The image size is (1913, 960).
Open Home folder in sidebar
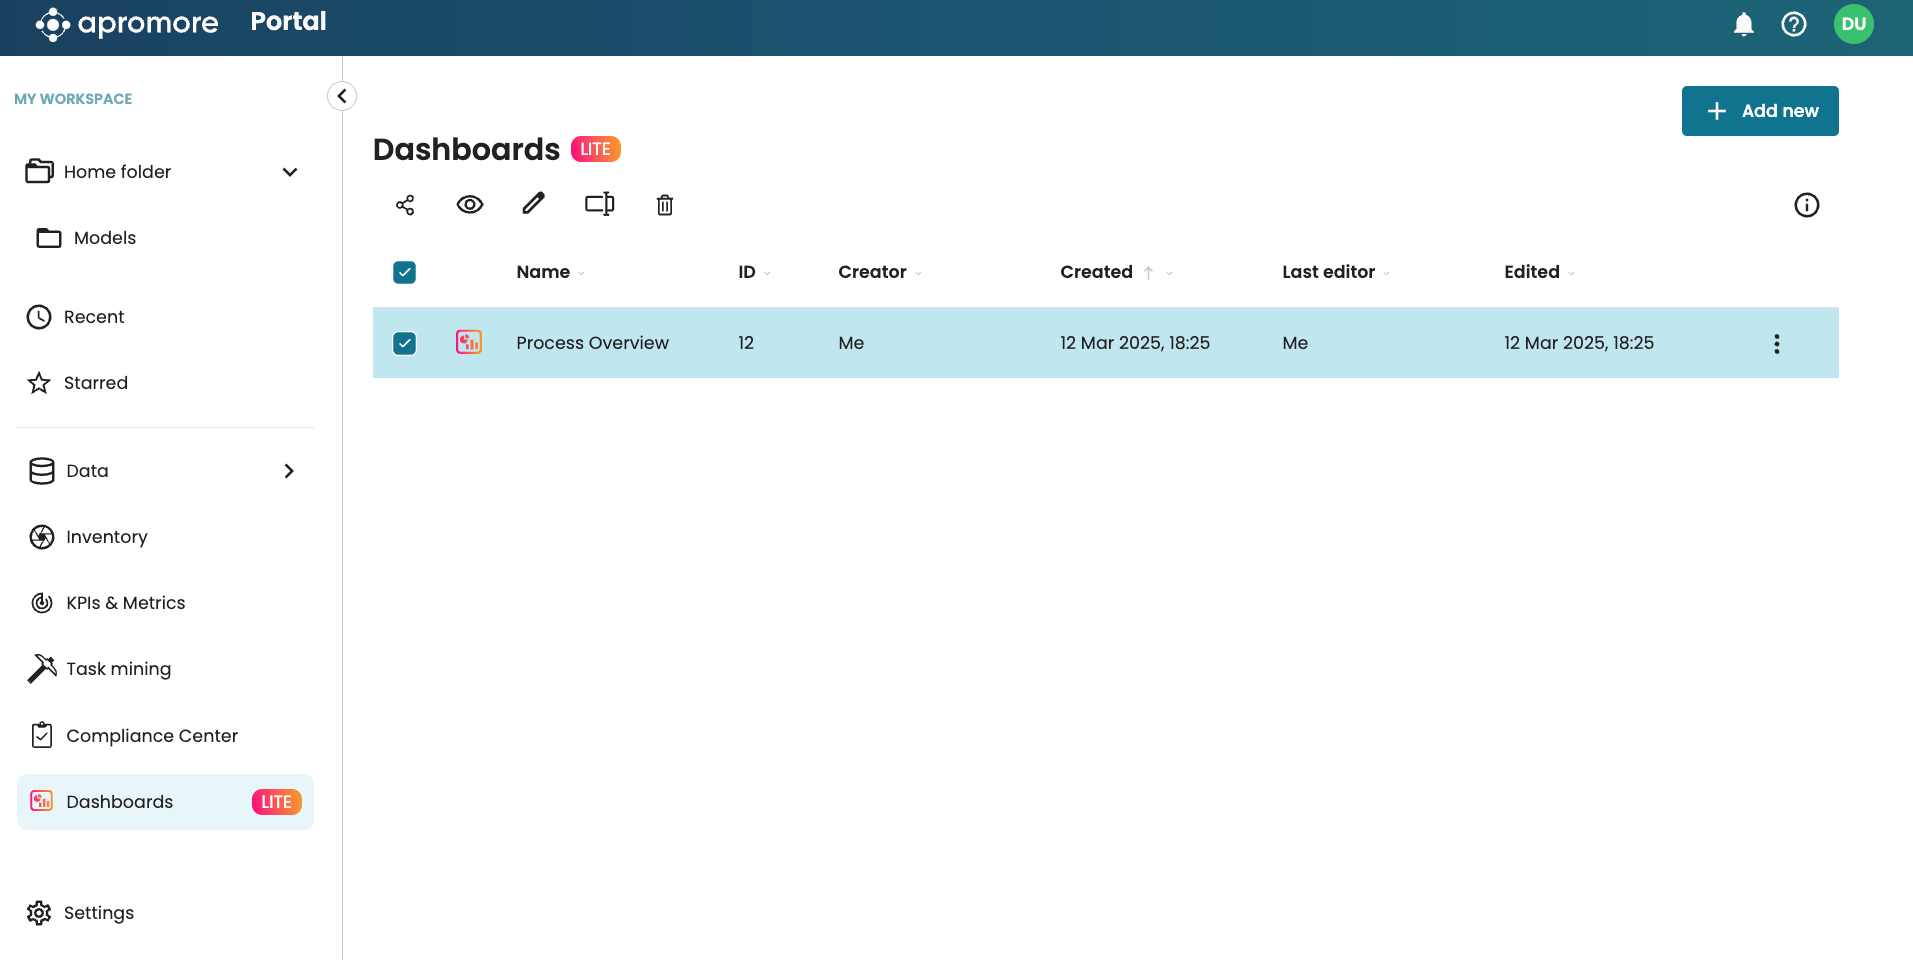tap(117, 172)
